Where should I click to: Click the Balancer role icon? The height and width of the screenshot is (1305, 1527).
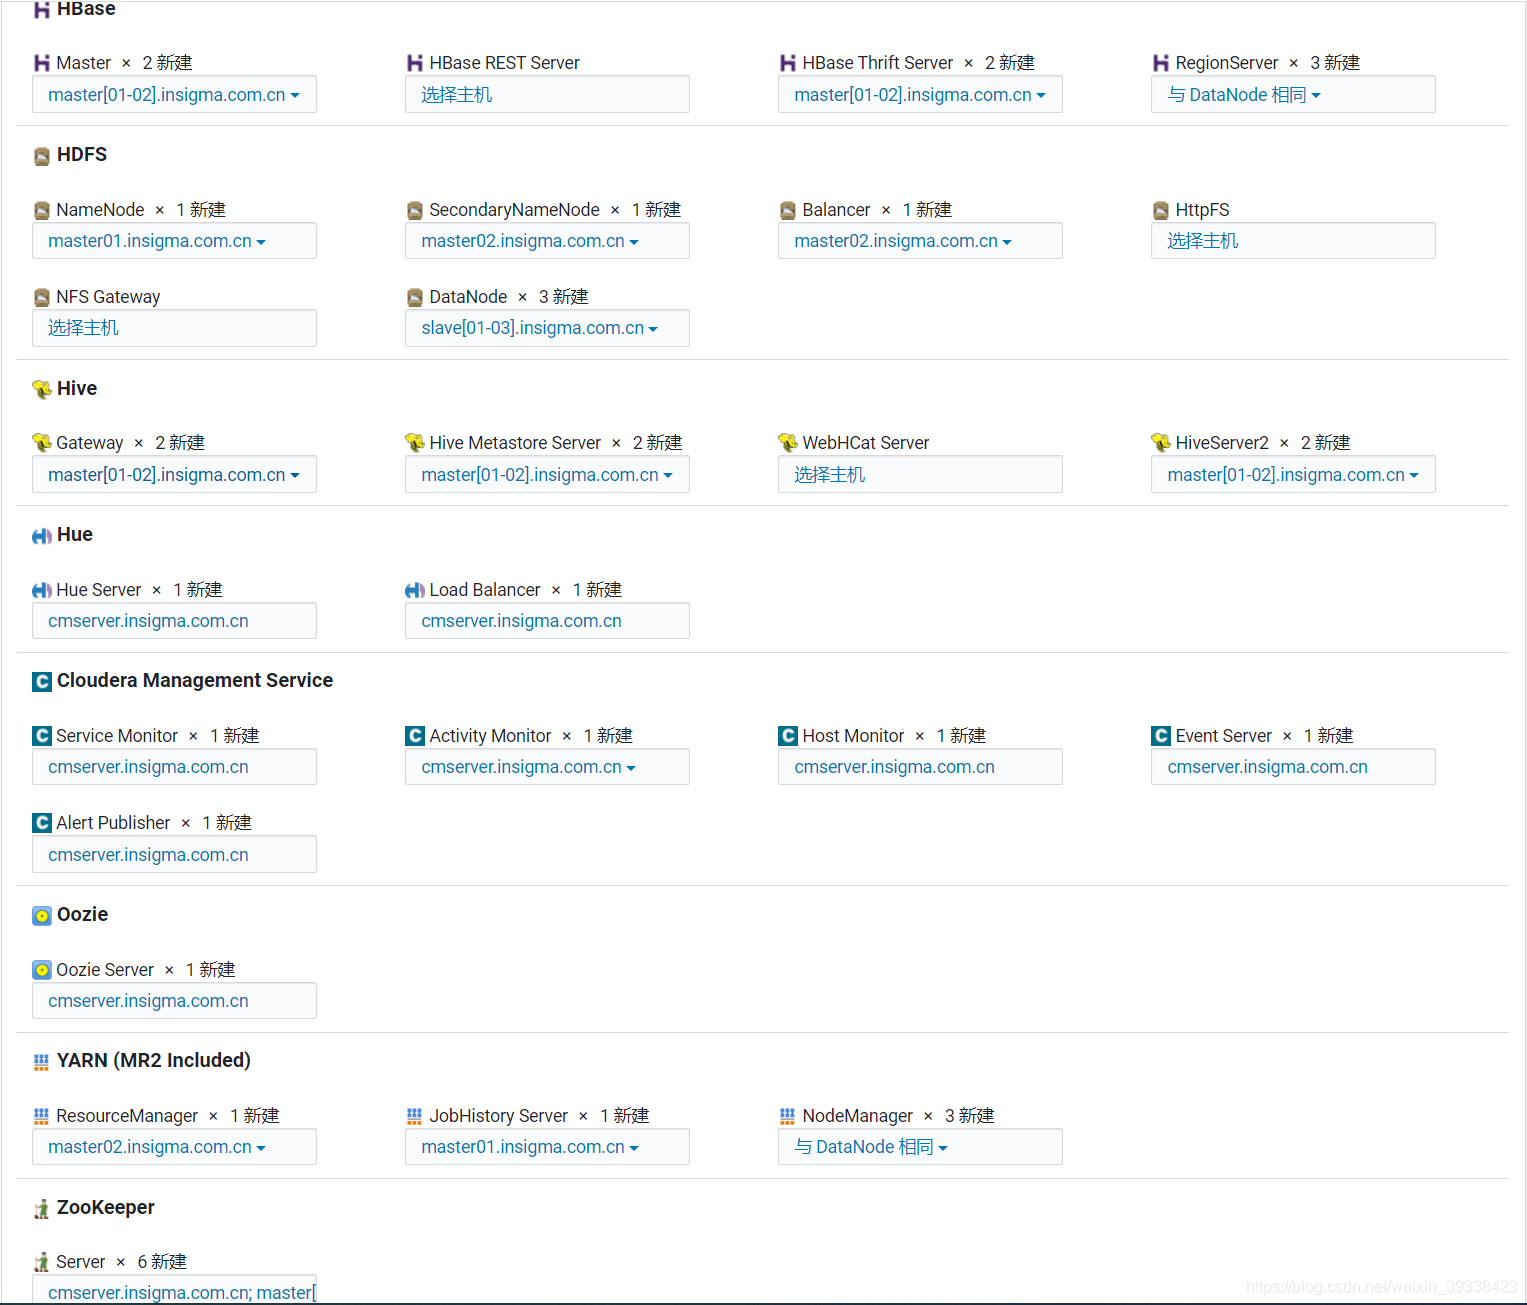788,210
